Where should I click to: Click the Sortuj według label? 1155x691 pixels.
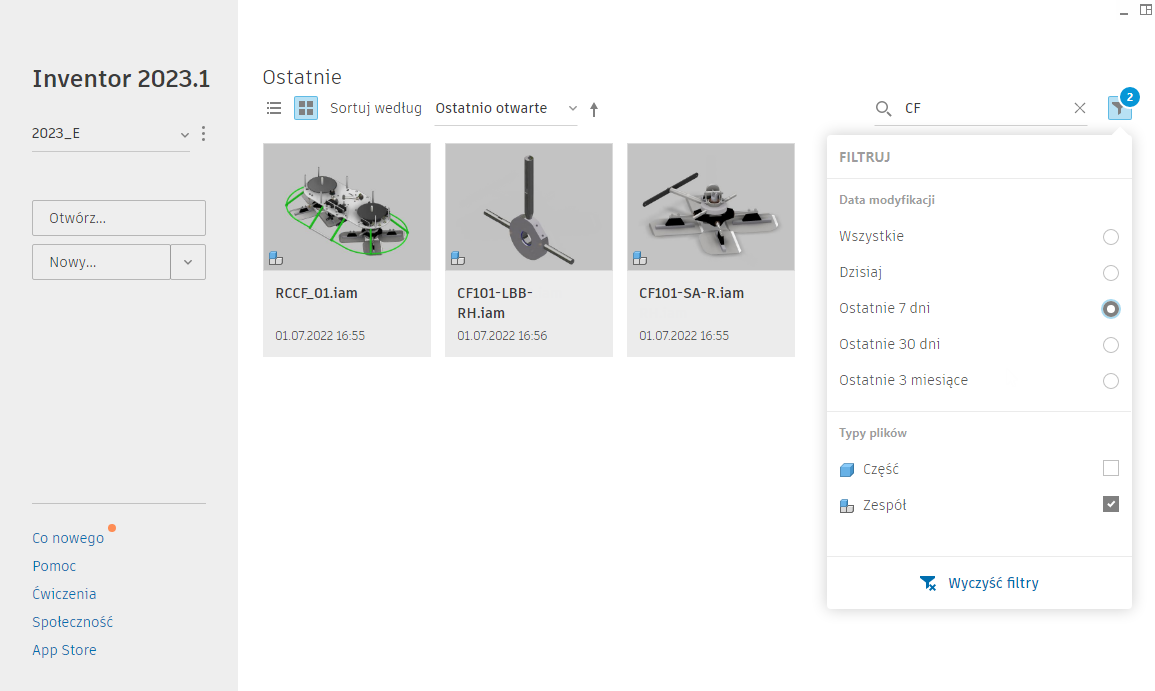376,108
